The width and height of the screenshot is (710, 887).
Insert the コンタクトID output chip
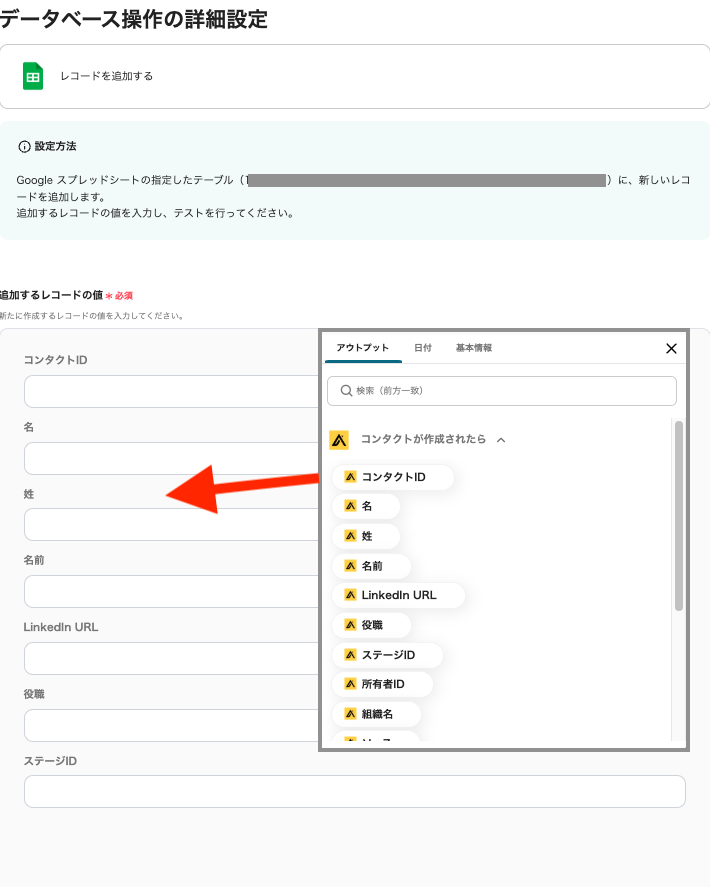tap(393, 477)
